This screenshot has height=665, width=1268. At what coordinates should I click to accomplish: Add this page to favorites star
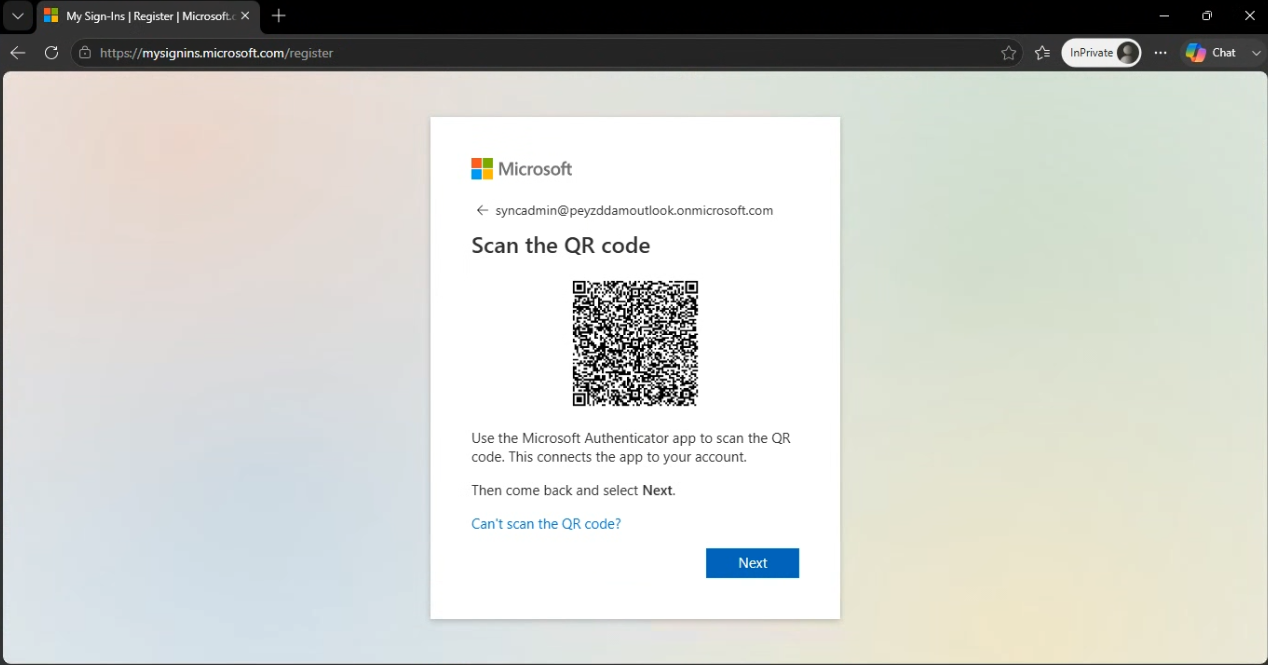[1008, 53]
